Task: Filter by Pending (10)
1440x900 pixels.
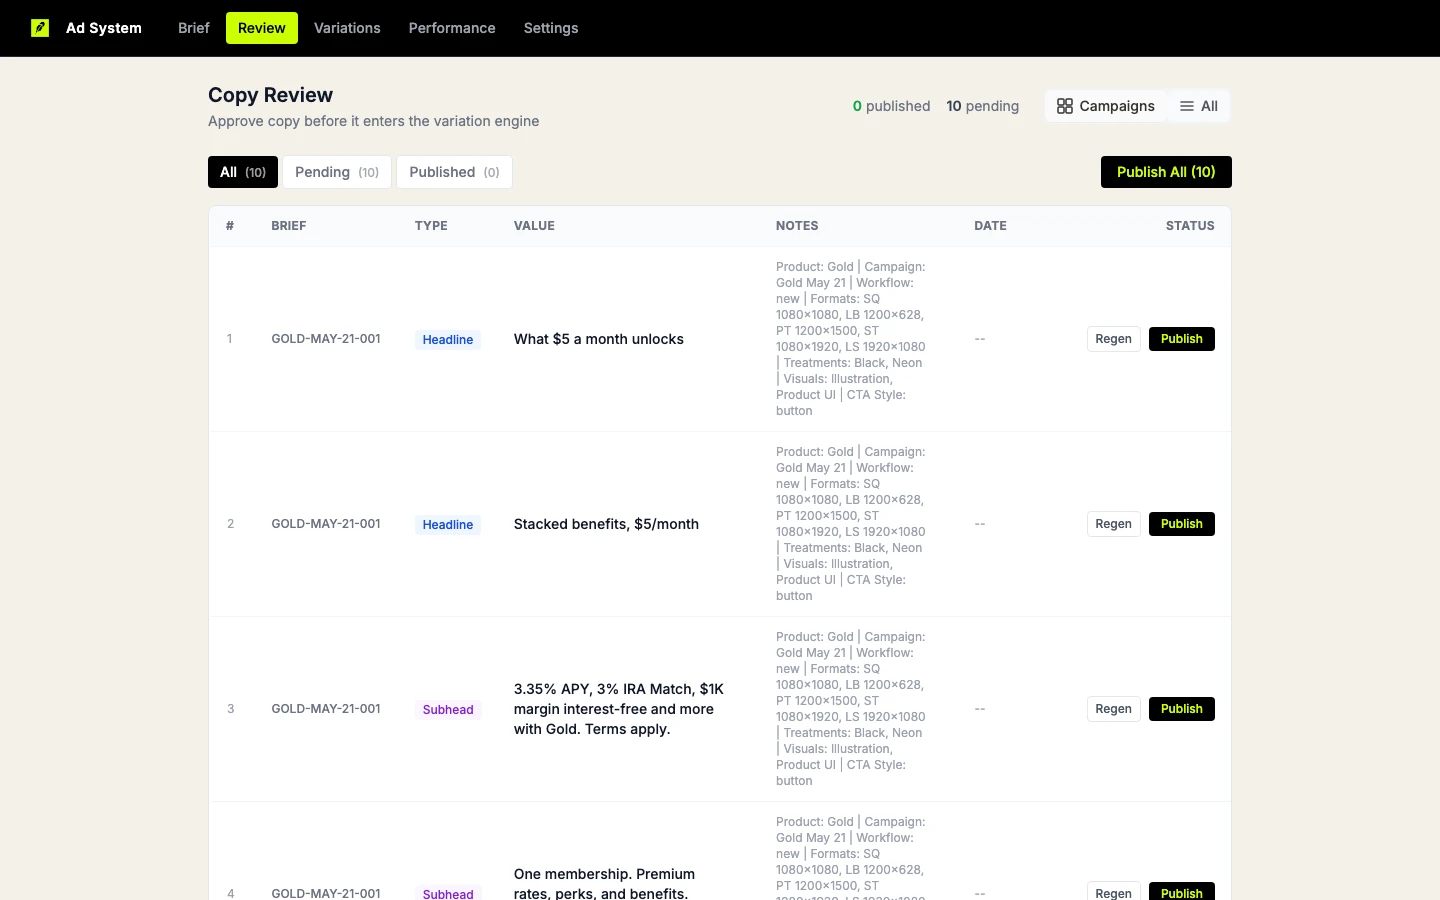Action: pos(337,172)
